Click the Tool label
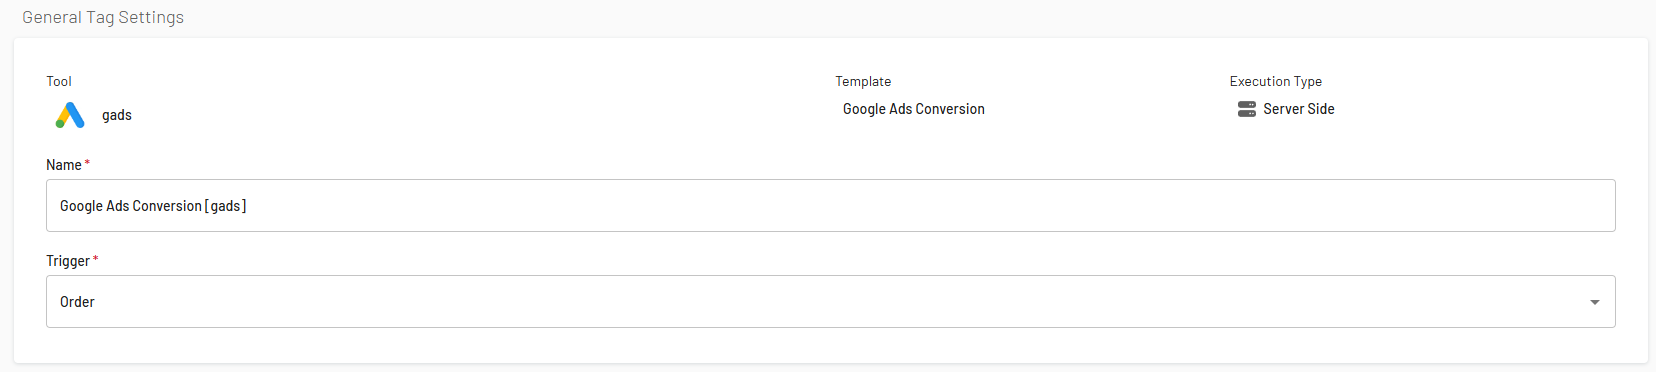The height and width of the screenshot is (372, 1656). point(59,81)
